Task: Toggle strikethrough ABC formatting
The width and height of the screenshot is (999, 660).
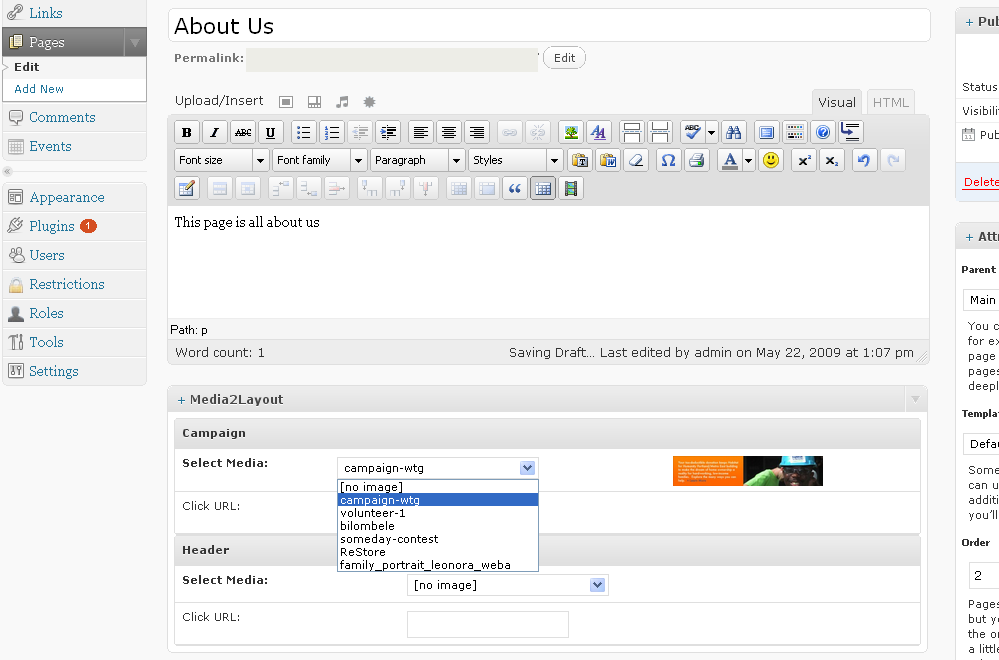Action: tap(243, 133)
